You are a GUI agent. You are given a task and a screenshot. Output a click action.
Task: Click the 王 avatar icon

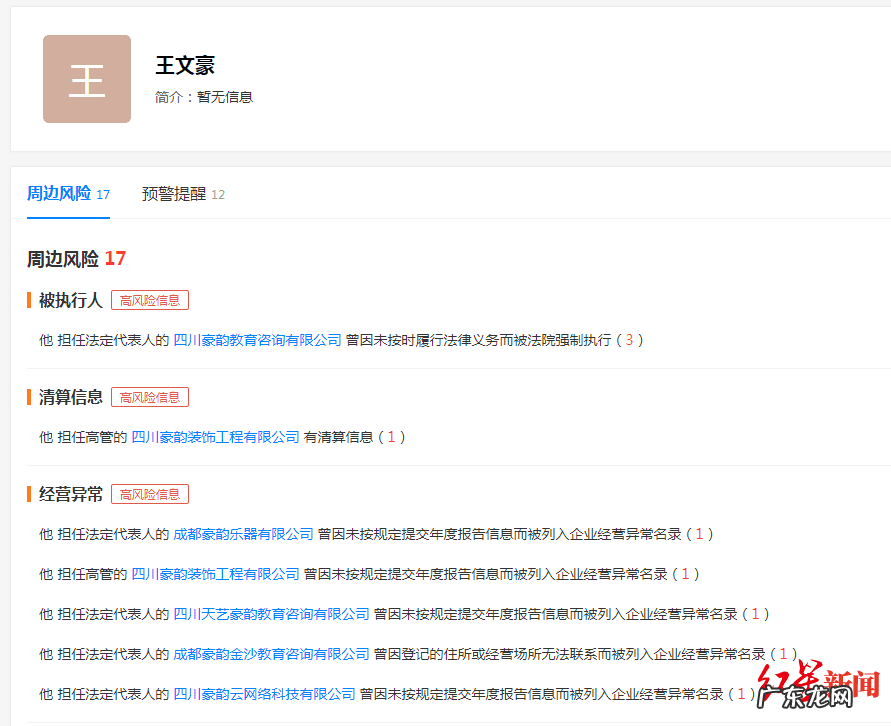(x=86, y=78)
